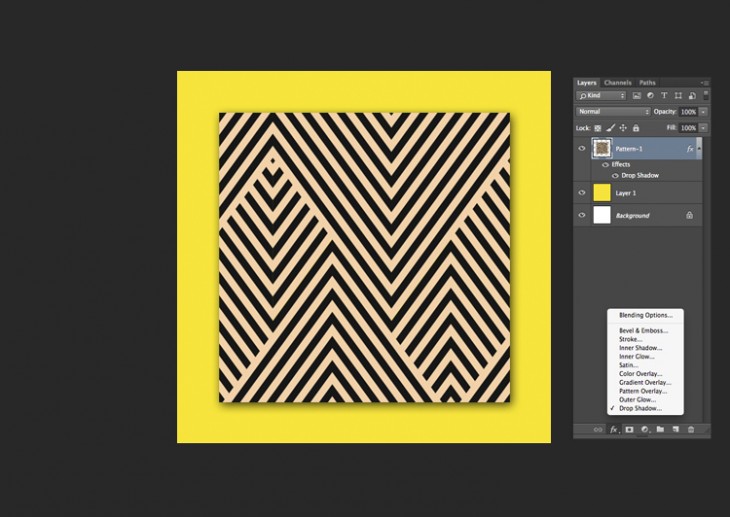Select the Pattern-1 layer name

(629, 149)
